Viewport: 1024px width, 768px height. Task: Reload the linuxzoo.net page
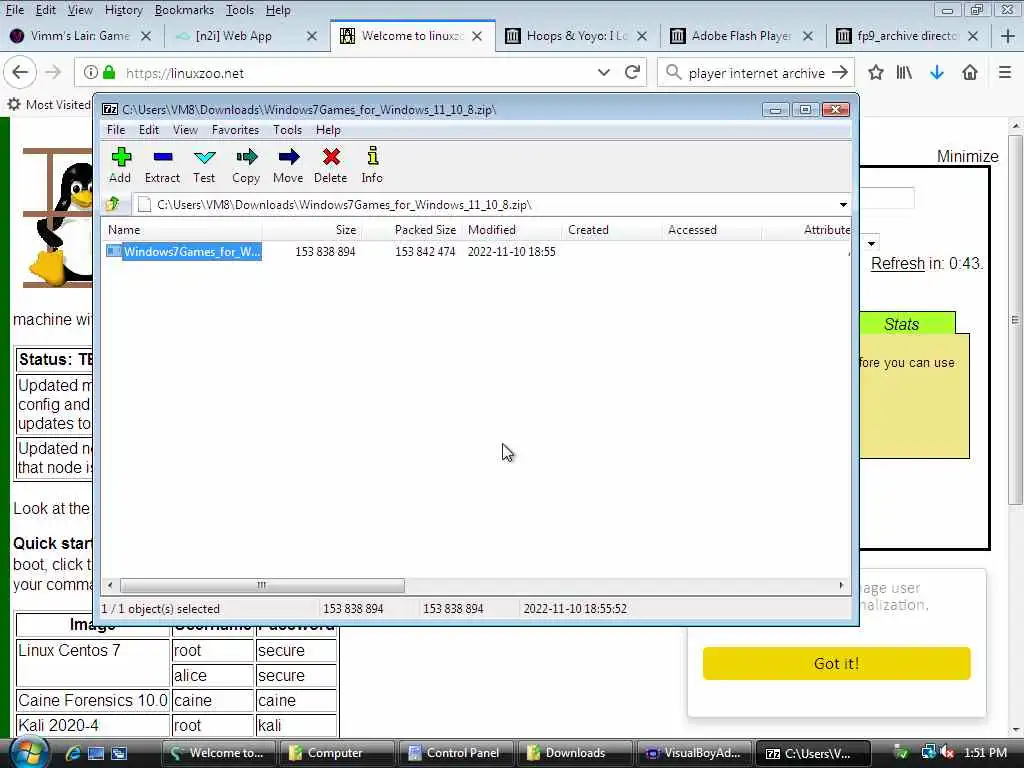coord(632,72)
